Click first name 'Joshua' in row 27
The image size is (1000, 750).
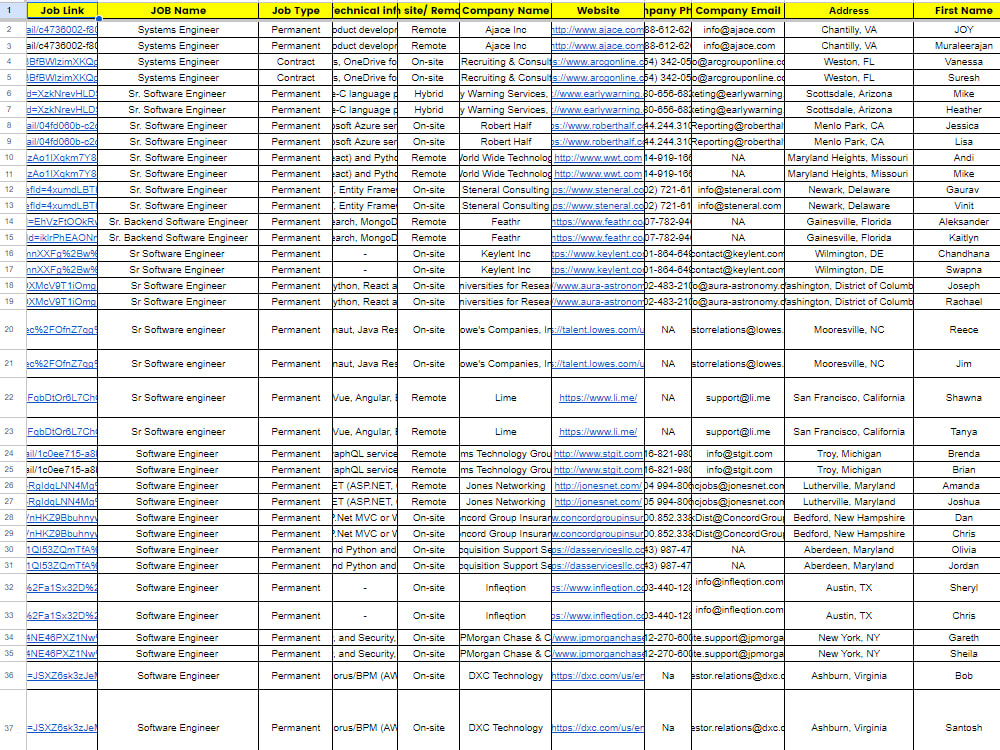[x=963, y=502]
